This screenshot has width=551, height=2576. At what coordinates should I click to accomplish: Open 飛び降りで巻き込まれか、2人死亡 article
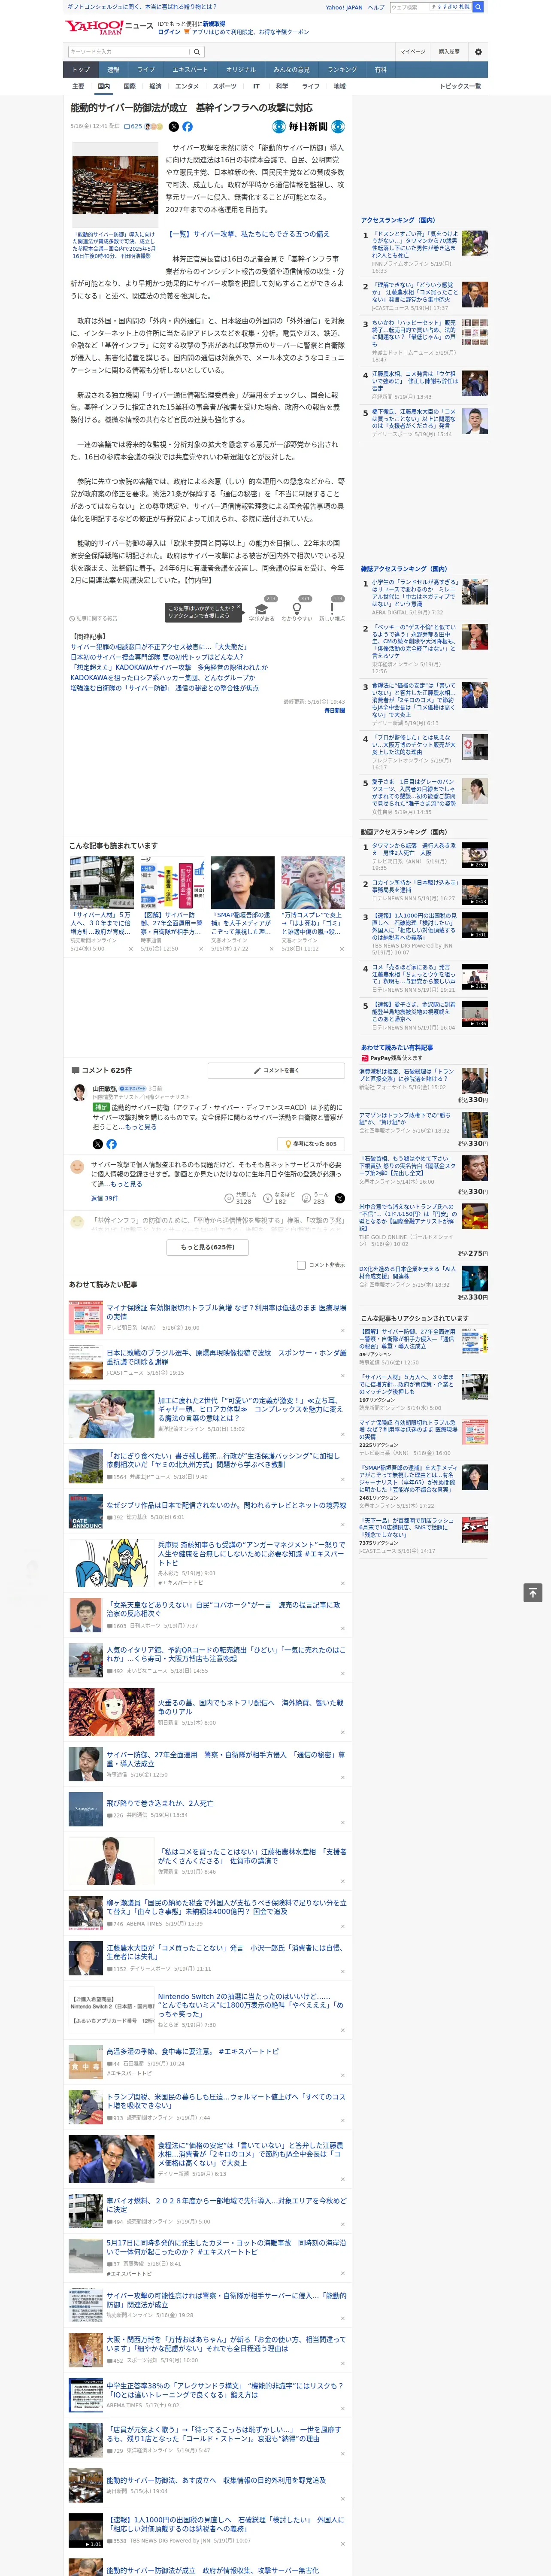tap(159, 1804)
